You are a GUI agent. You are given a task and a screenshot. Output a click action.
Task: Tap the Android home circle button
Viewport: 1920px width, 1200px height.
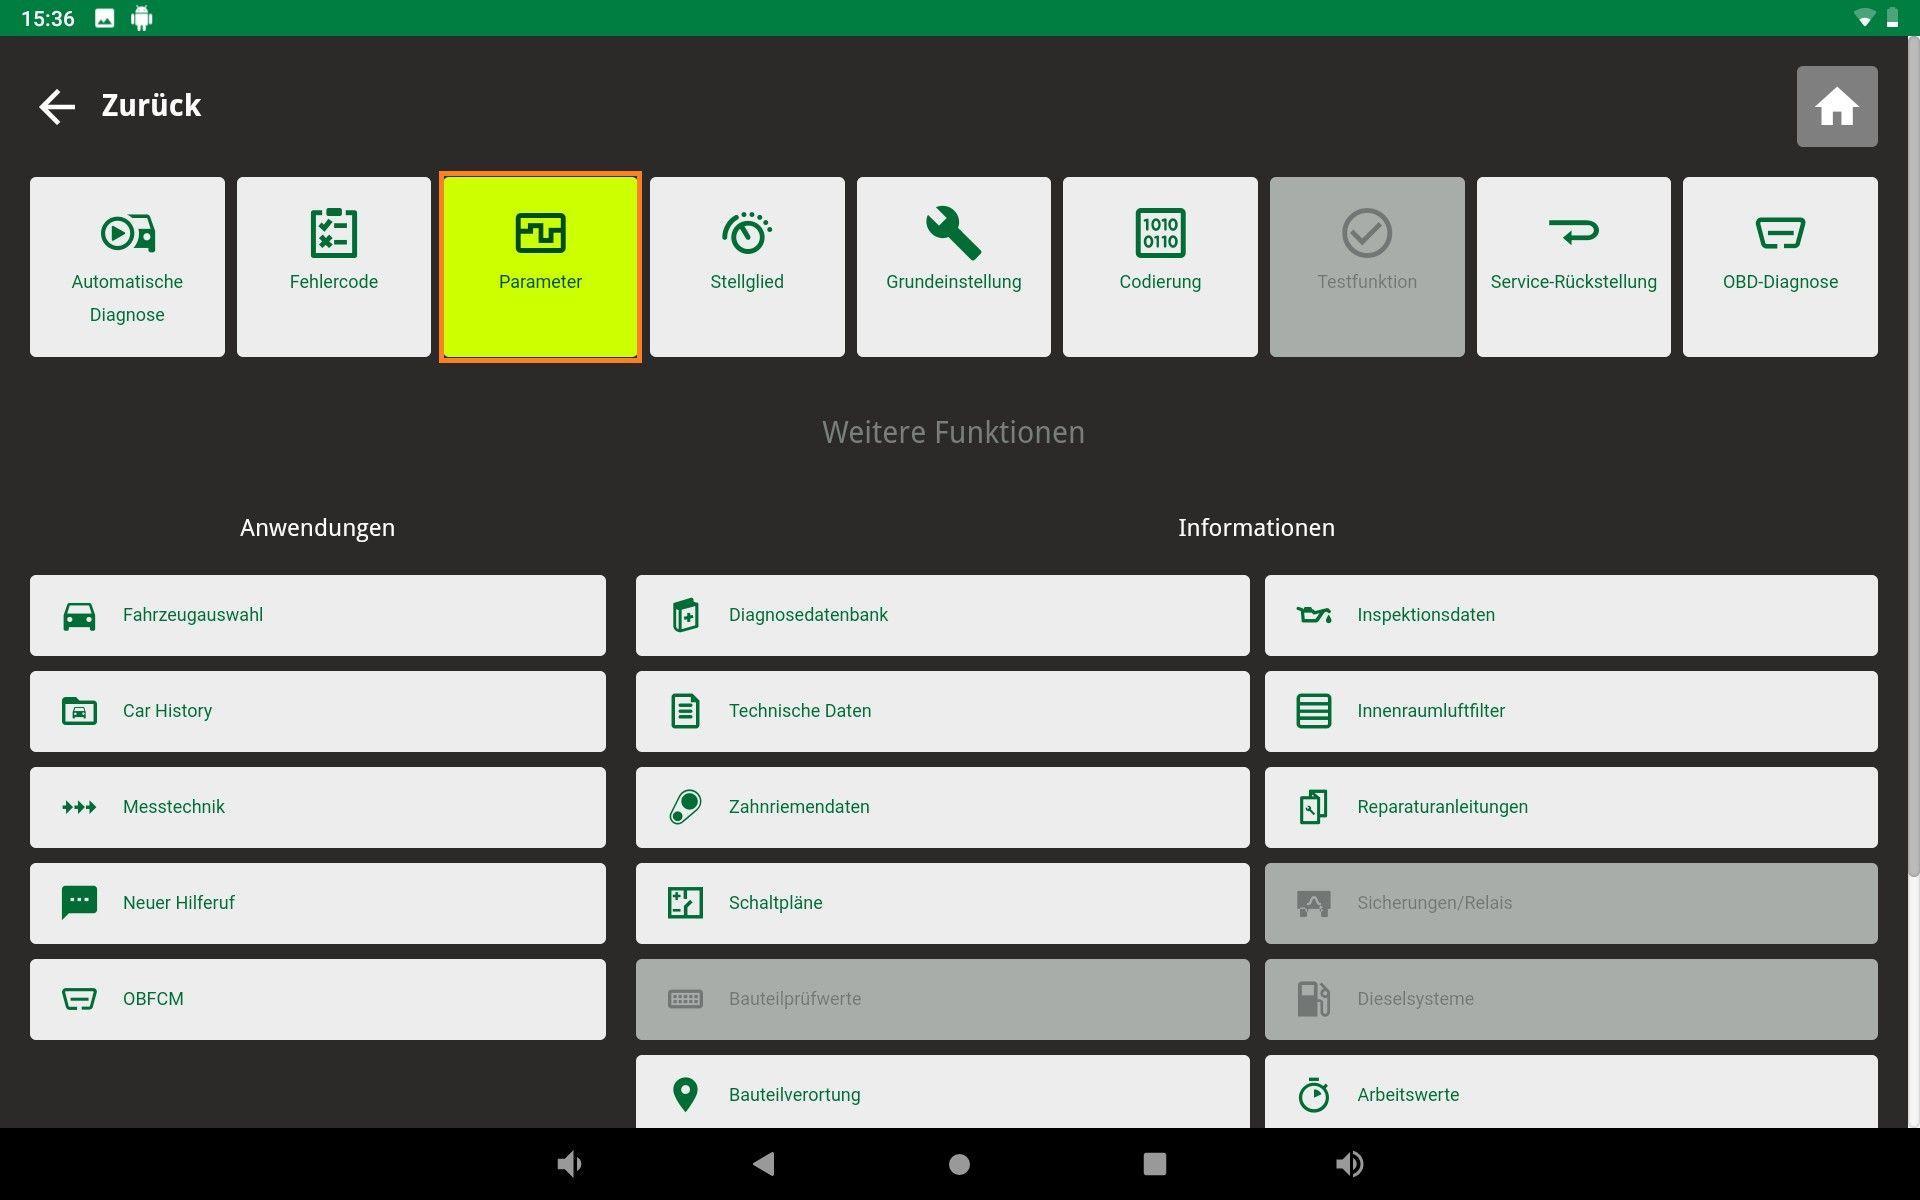[959, 1164]
